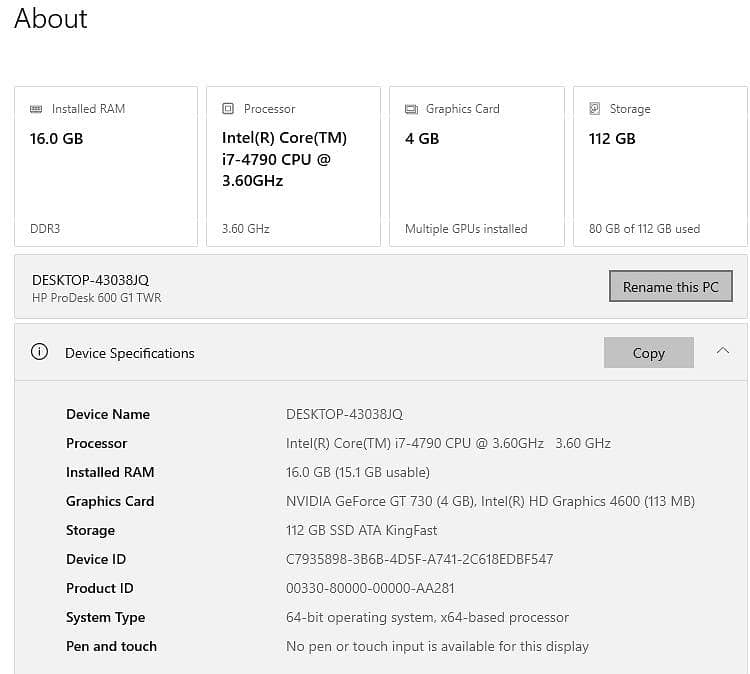Select the DESKTOP-43038JQ PC name header
Viewport: 750px width, 674px height.
(x=90, y=280)
